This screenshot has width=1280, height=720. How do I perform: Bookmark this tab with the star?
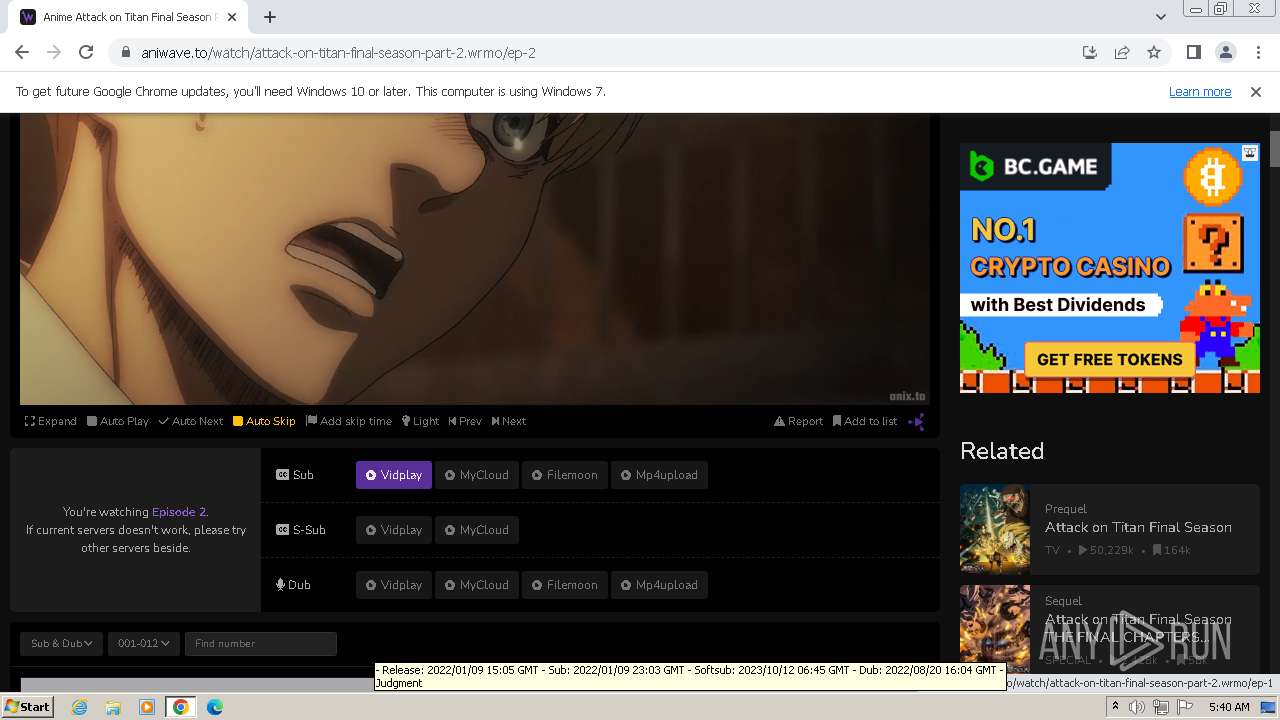pos(1154,52)
